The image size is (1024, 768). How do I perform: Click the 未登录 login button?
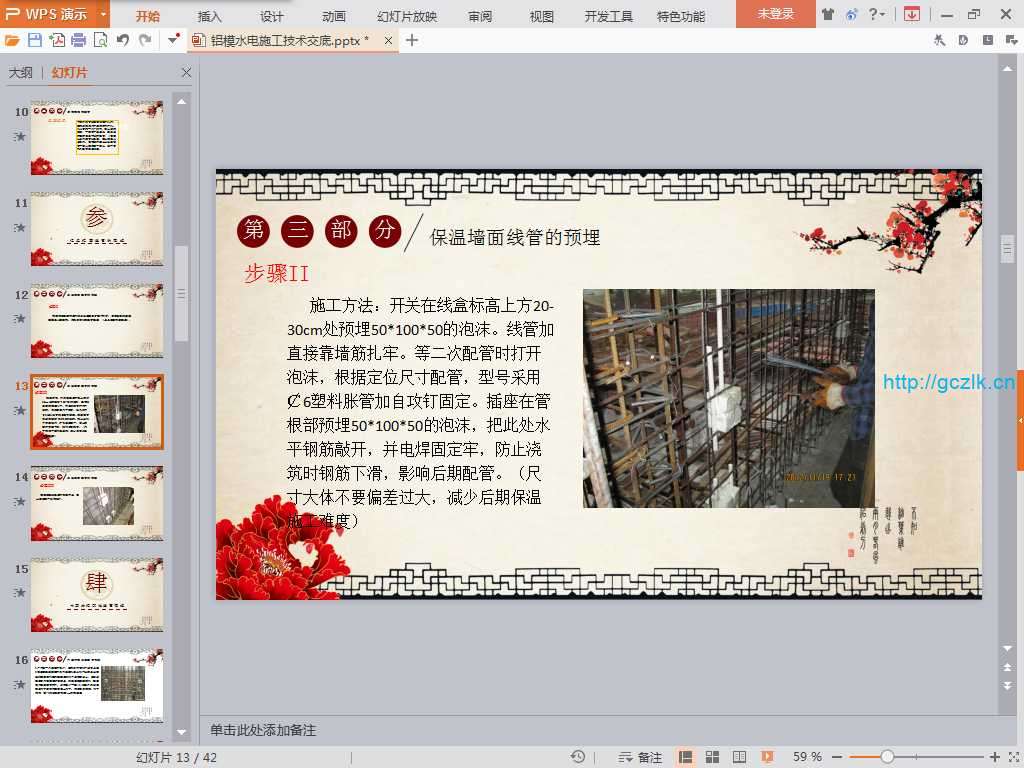coord(775,14)
